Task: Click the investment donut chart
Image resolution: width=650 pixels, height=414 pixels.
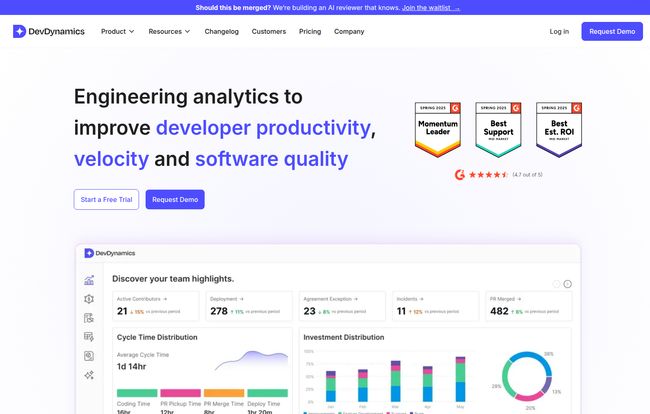Action: click(527, 376)
